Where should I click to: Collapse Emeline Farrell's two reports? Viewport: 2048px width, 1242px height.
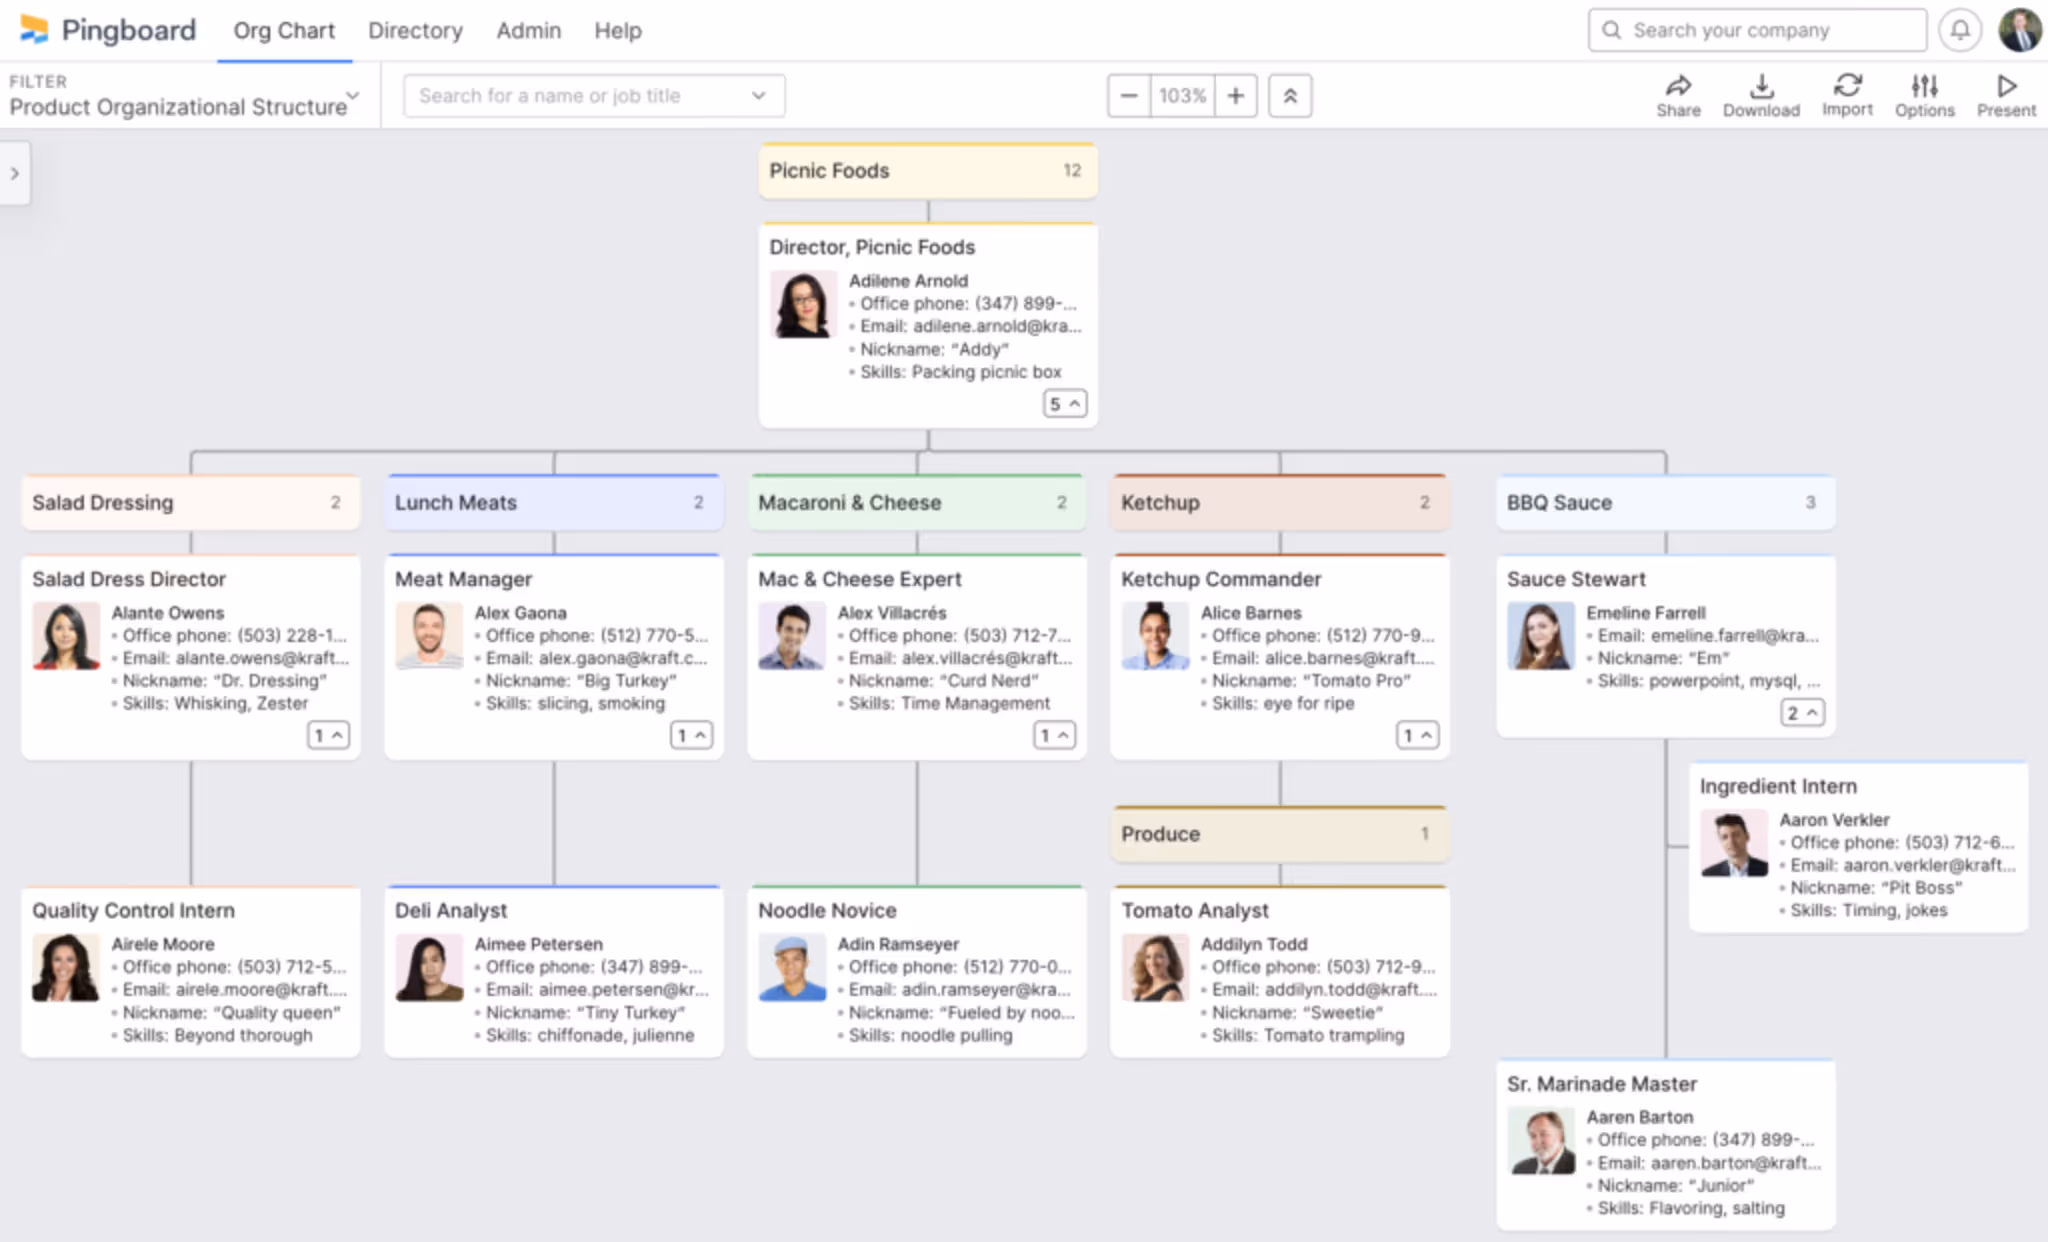[1801, 712]
